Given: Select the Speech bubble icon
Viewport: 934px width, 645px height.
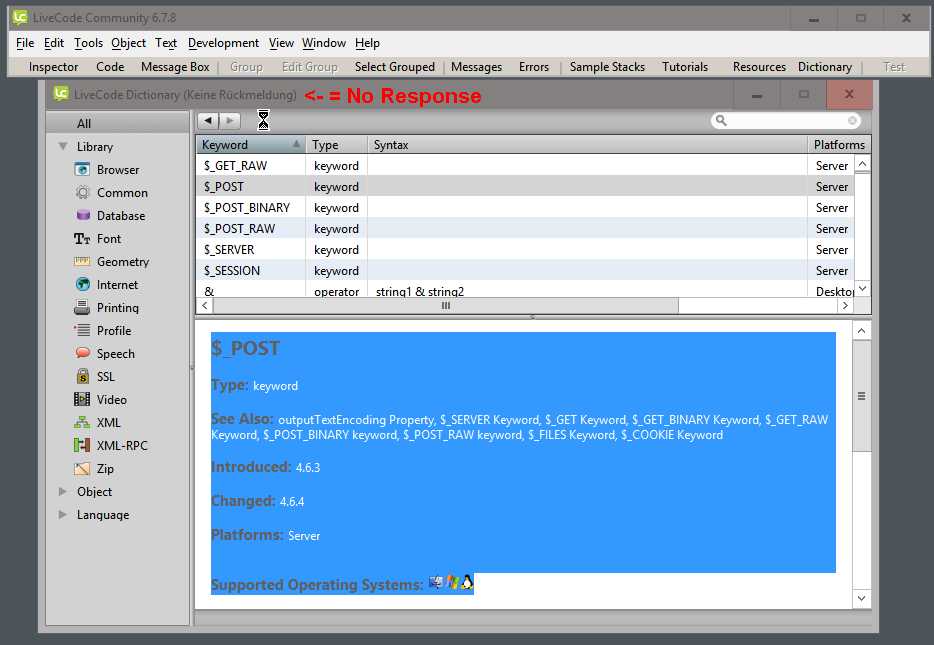Looking at the screenshot, I should [x=82, y=354].
